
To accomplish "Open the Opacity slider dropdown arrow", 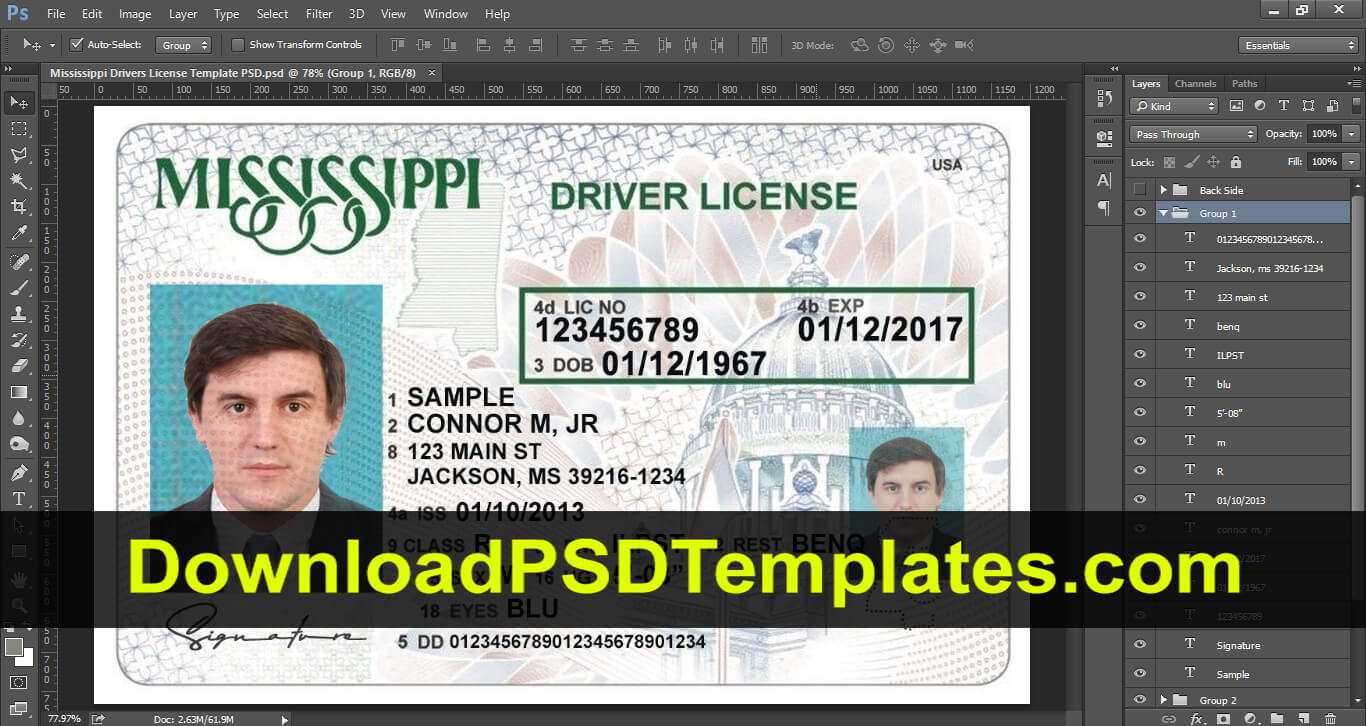I will (1352, 134).
